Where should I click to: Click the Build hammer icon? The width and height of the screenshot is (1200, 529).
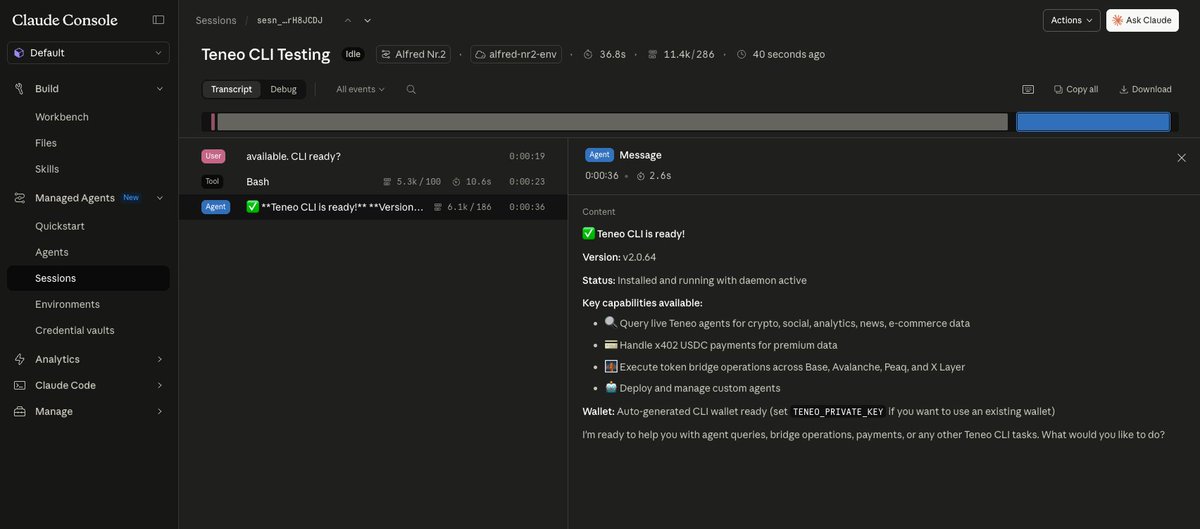click(x=20, y=89)
